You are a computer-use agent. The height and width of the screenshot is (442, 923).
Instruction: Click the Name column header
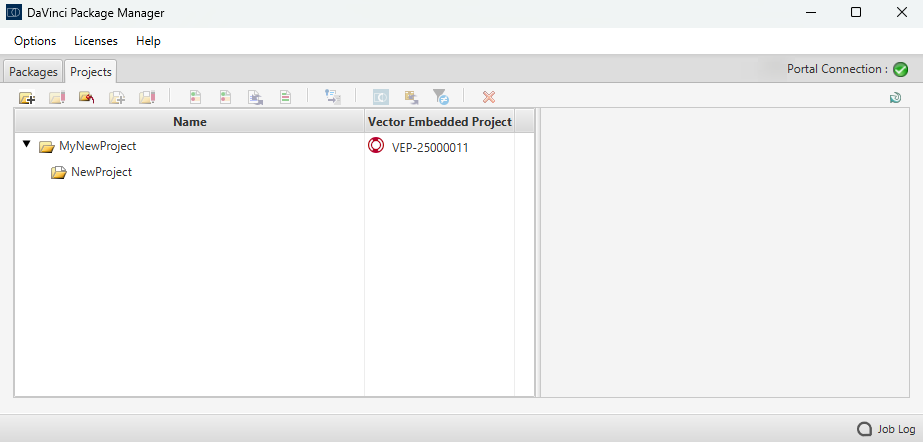click(190, 122)
